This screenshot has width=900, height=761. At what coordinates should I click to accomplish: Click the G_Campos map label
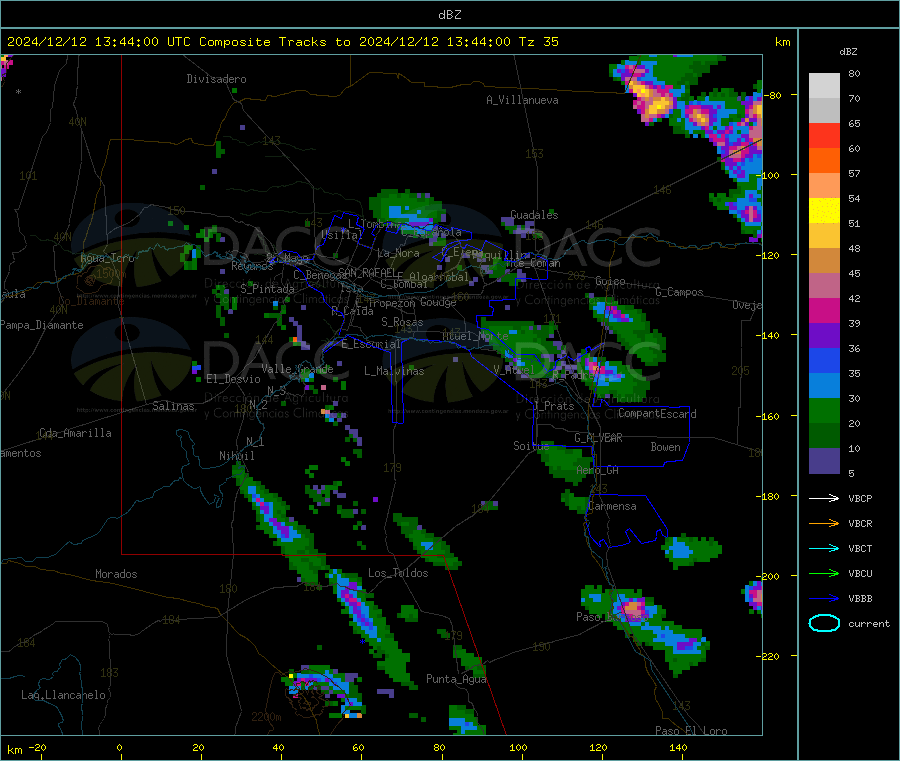[679, 292]
